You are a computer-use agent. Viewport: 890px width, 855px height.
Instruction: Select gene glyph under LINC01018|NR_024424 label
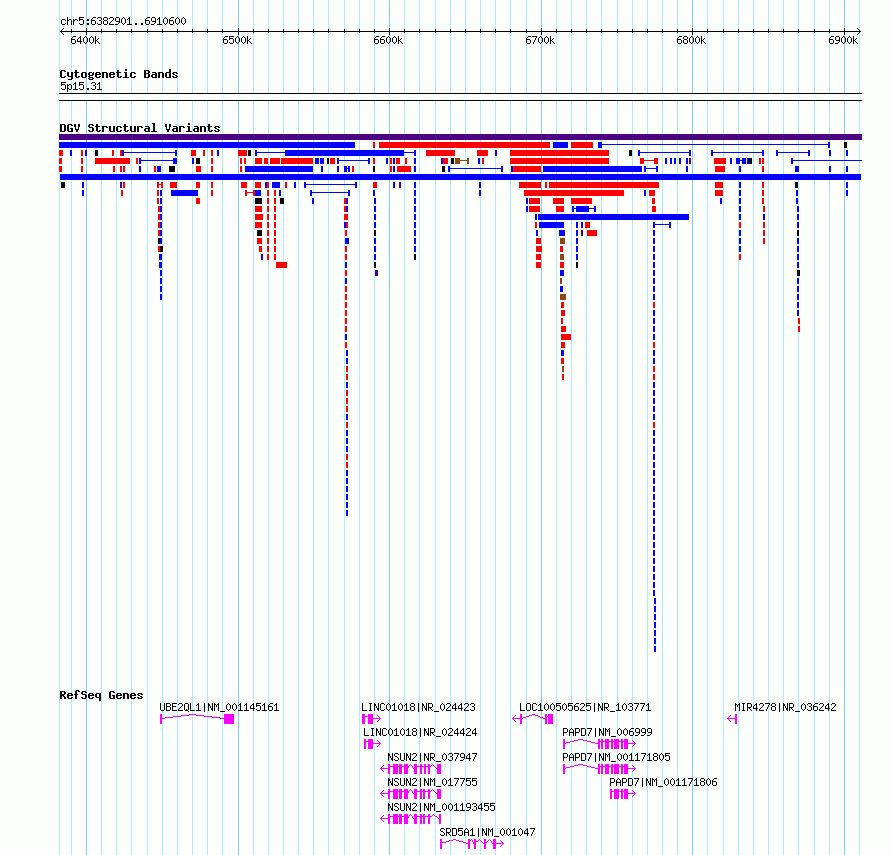click(x=372, y=744)
